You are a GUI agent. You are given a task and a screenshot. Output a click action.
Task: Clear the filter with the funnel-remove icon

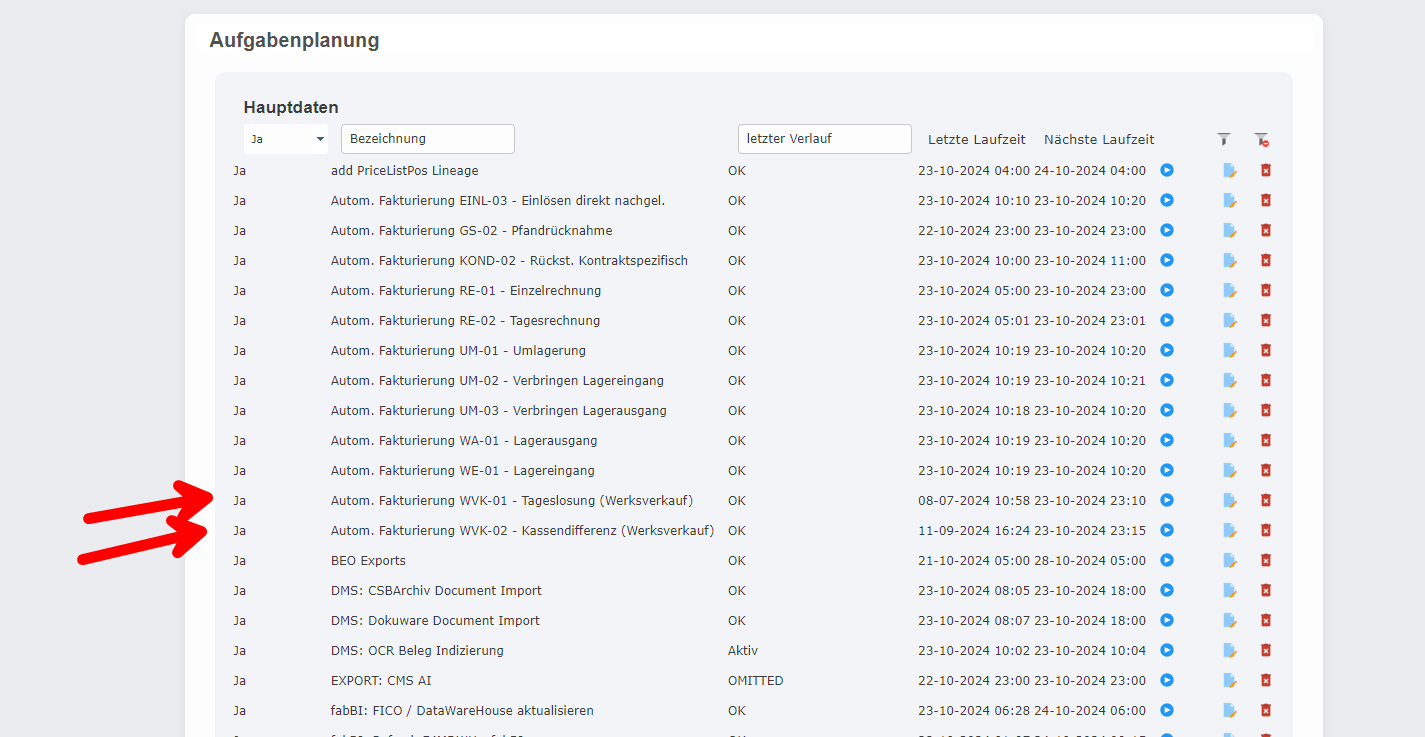click(1261, 140)
